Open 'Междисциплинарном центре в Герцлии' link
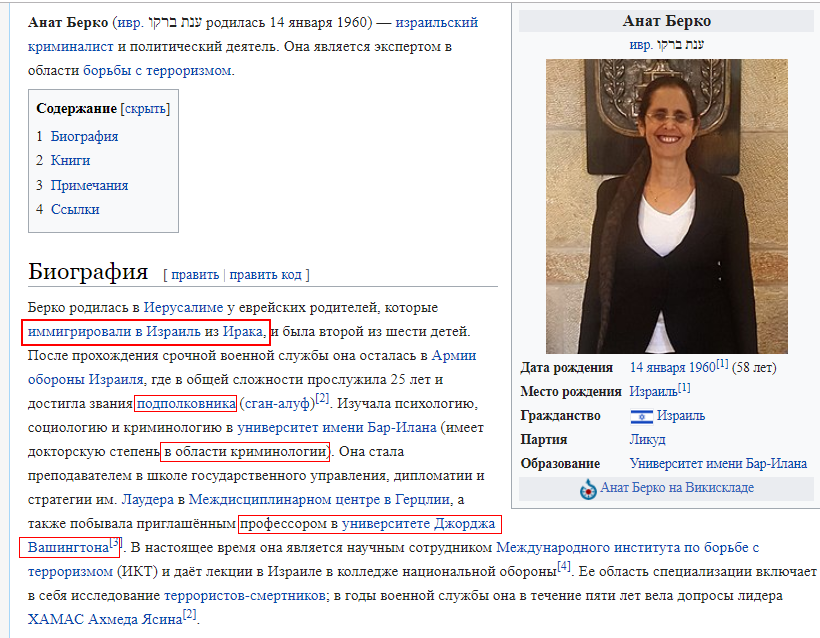The height and width of the screenshot is (638, 820). pyautogui.click(x=319, y=499)
